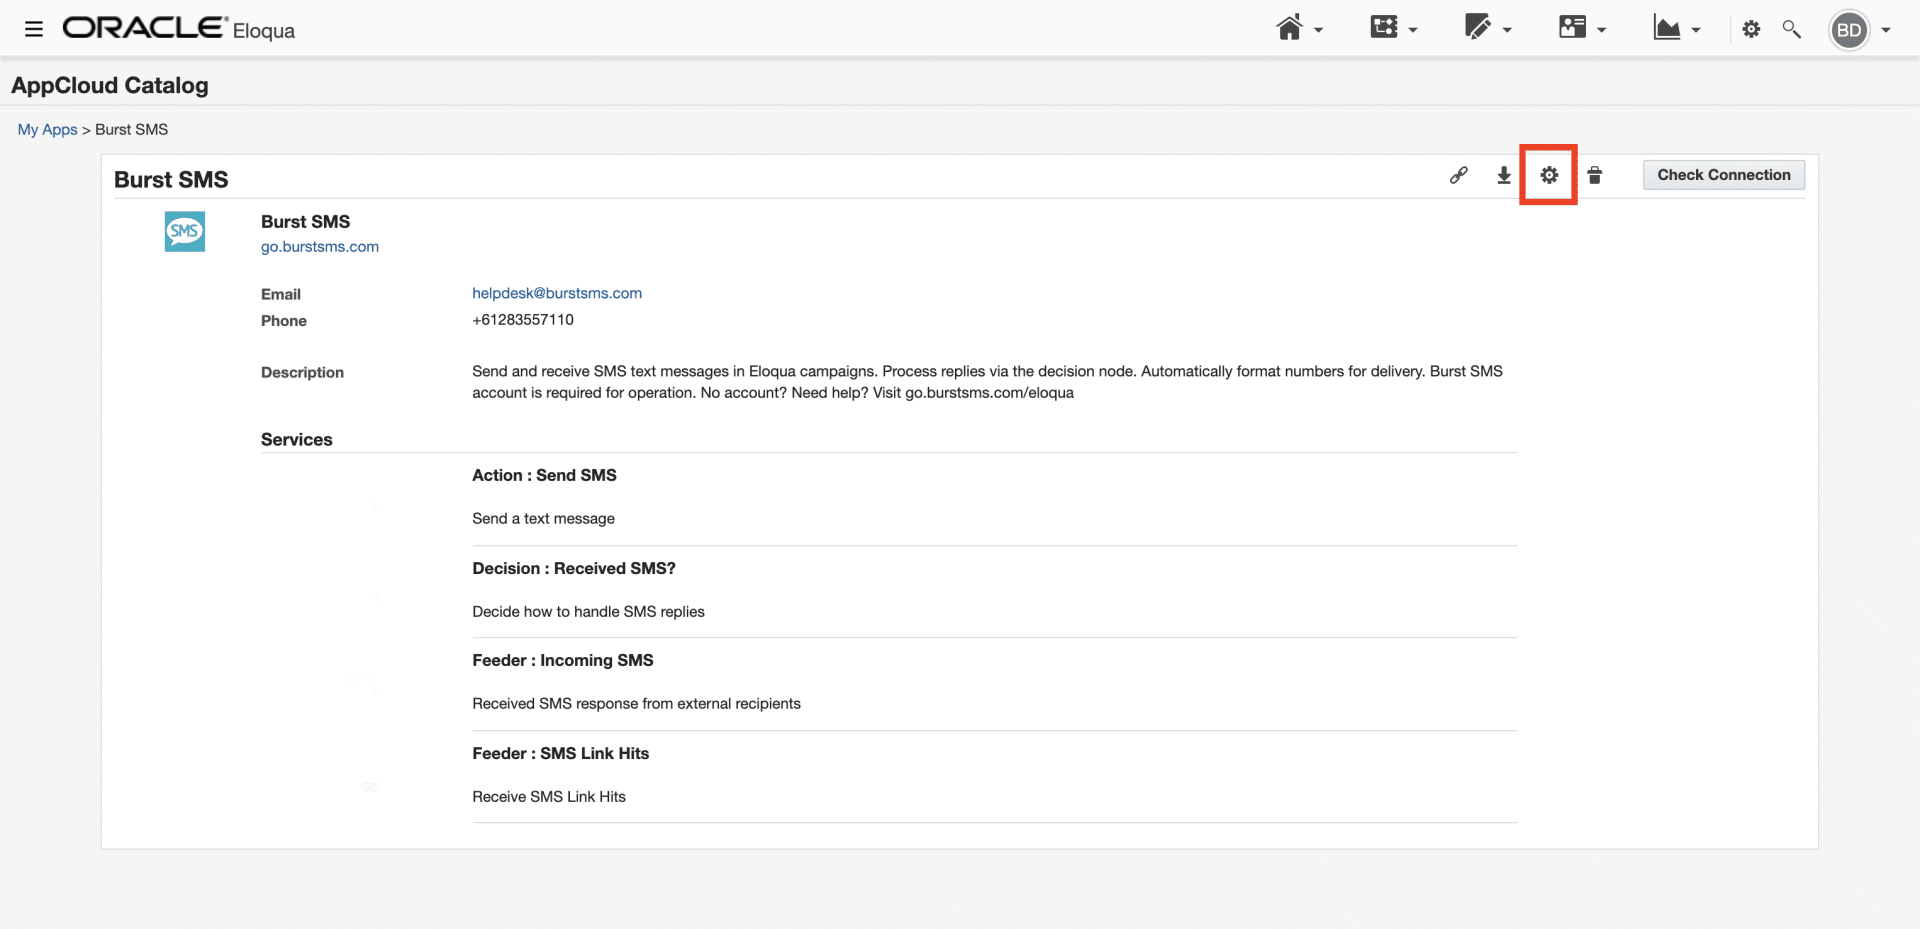Click the Check Connection button
Screen dimensions: 1920x929
tap(1724, 175)
